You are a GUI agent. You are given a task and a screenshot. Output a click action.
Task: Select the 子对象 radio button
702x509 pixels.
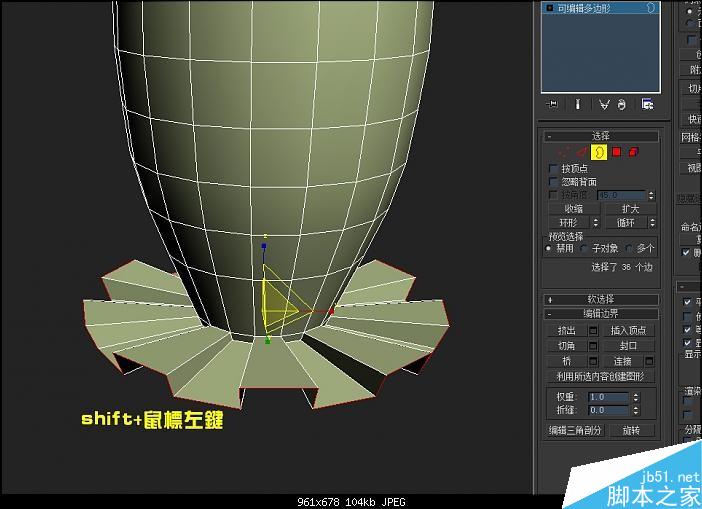point(583,248)
